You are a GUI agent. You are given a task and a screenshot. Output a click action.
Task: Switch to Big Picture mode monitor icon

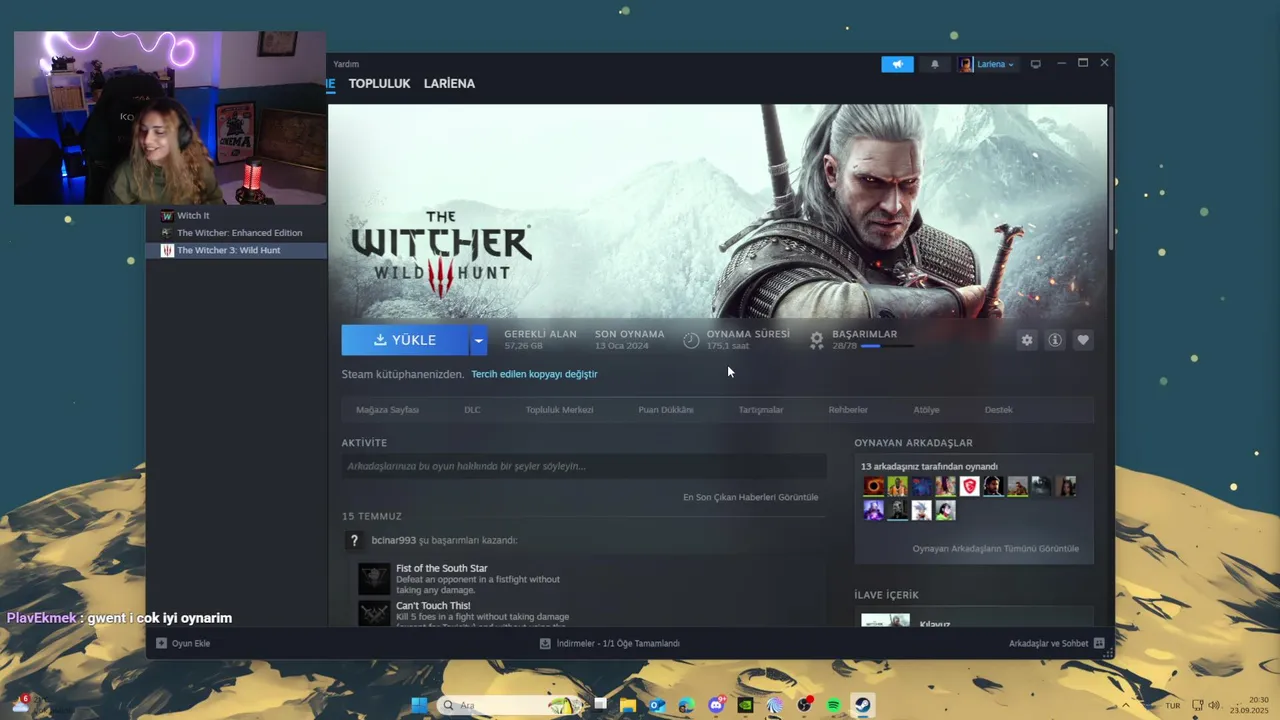pyautogui.click(x=1036, y=64)
